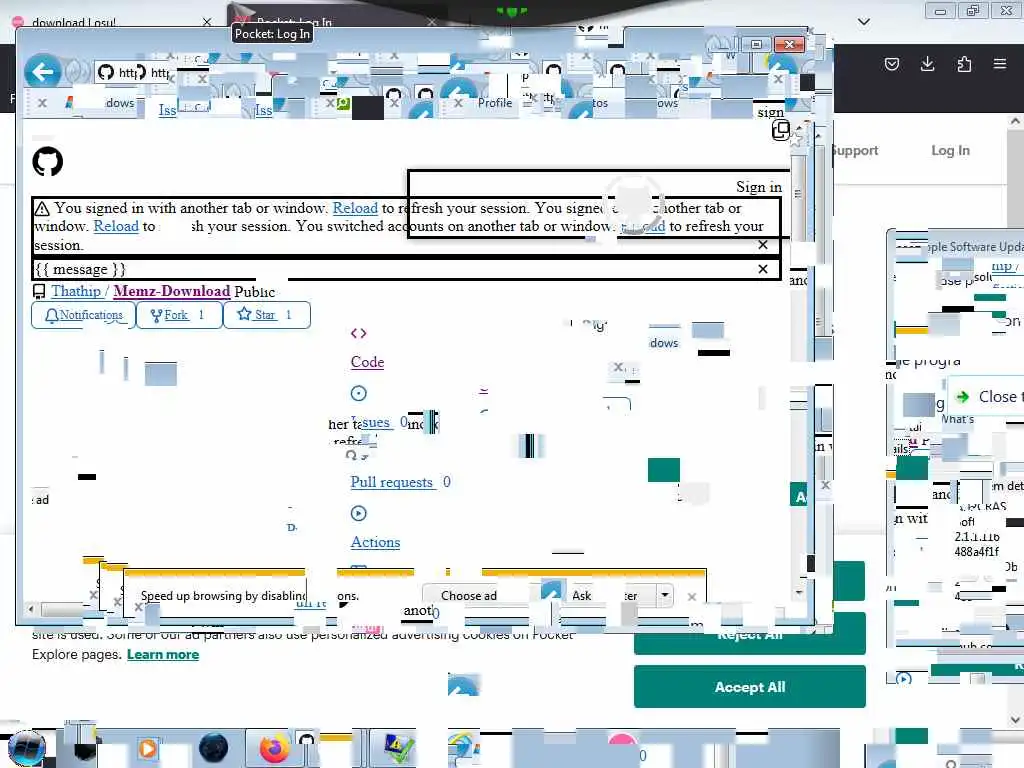Open the Windows Start orb
Viewport: 1024px width, 768px height.
27,748
